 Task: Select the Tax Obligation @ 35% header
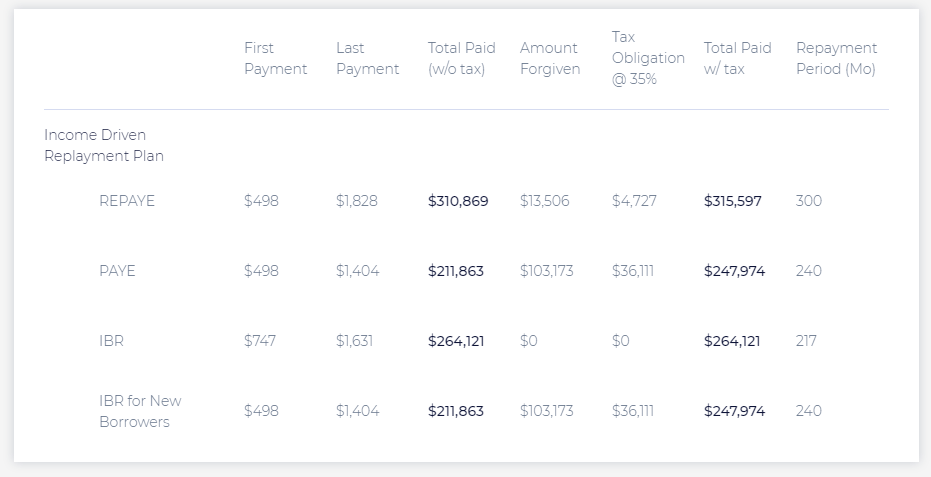point(648,58)
